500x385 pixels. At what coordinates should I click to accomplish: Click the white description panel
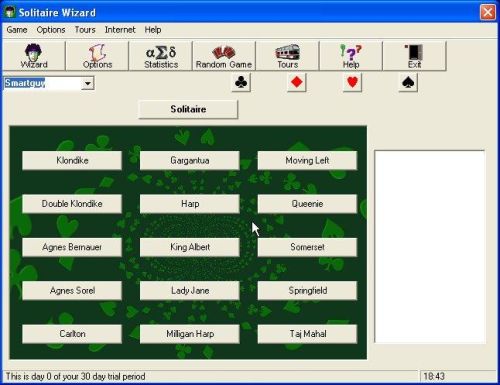430,247
